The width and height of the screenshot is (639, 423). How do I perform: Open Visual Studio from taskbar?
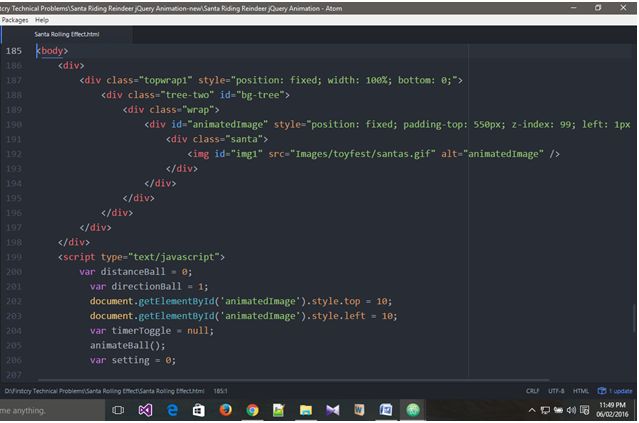coord(145,410)
